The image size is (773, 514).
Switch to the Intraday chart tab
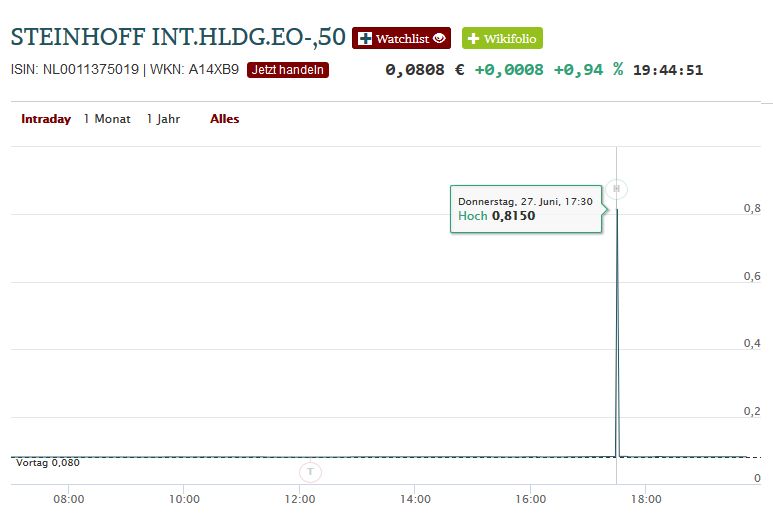[x=46, y=119]
